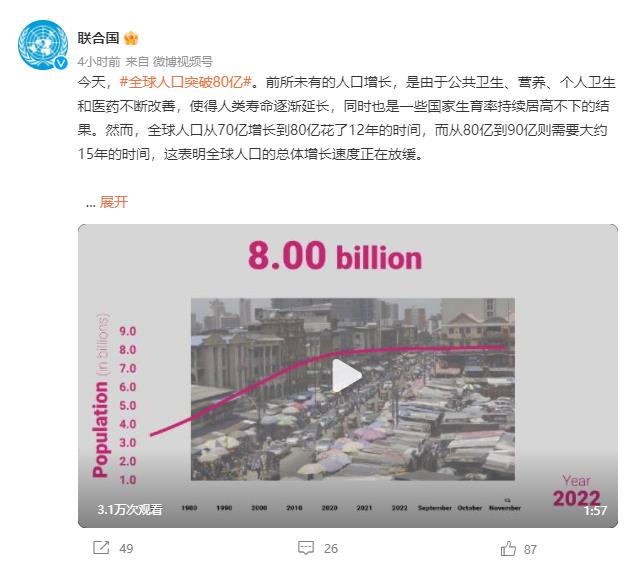
Task: Click the 8.00 billion video title area
Action: [x=335, y=255]
